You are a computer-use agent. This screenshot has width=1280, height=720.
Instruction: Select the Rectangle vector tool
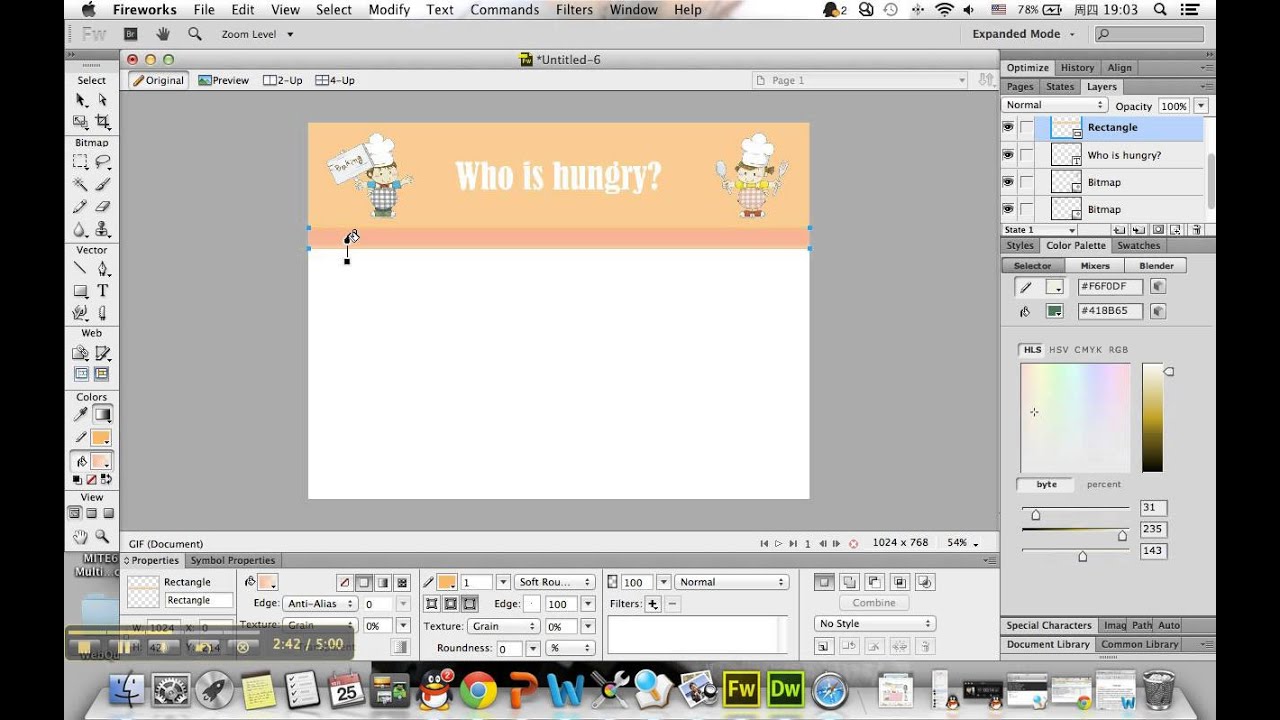81,291
